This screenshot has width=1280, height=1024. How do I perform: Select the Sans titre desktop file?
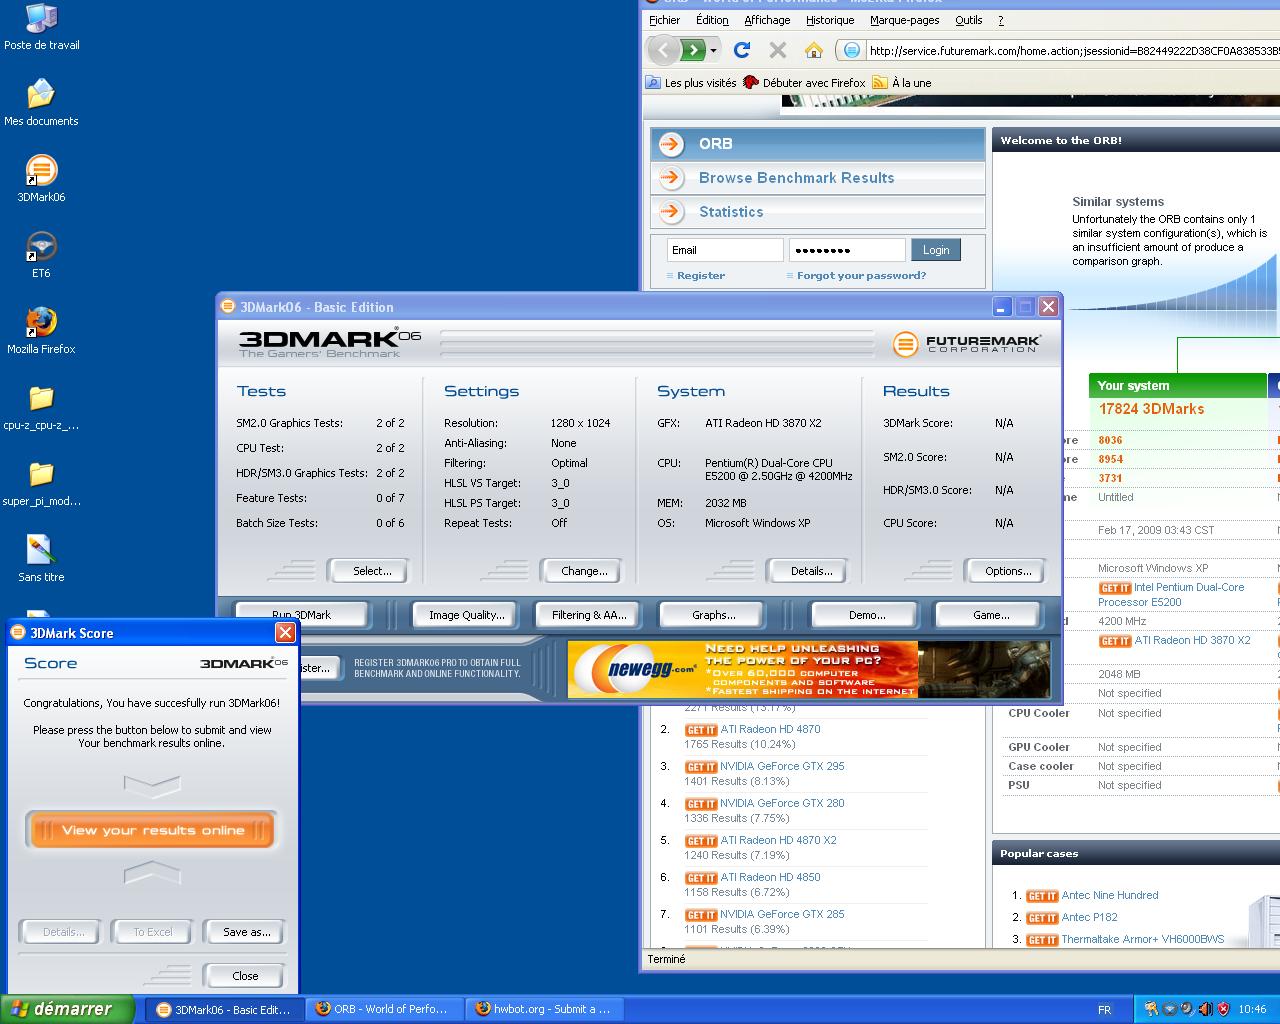[41, 558]
